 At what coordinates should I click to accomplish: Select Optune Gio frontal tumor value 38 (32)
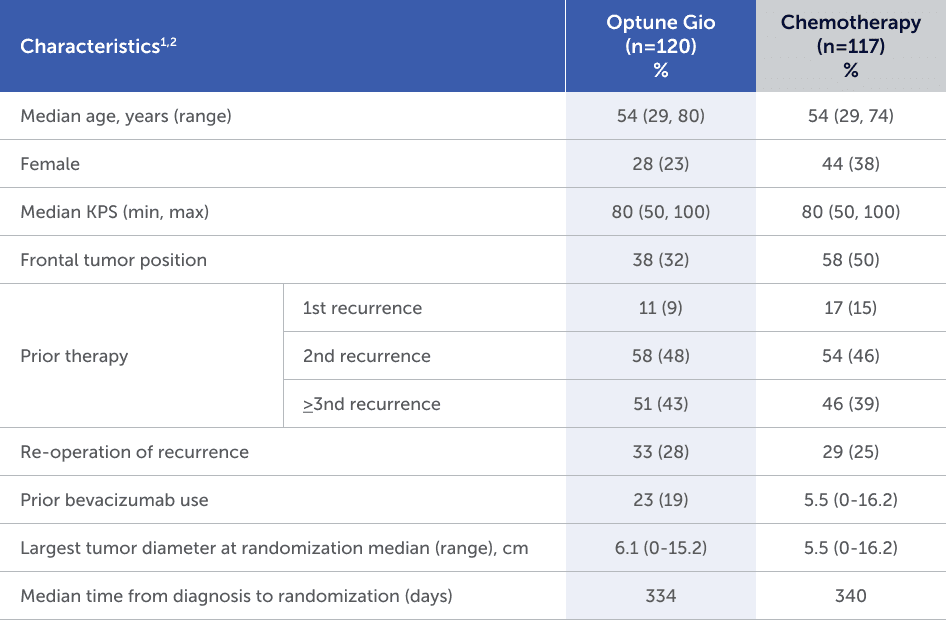coord(660,260)
